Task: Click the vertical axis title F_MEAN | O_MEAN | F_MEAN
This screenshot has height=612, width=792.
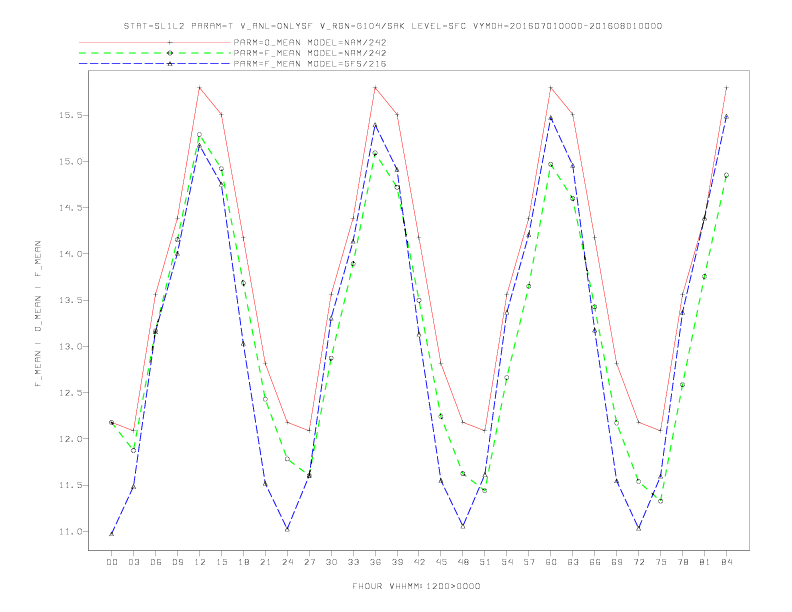Action: coord(38,314)
